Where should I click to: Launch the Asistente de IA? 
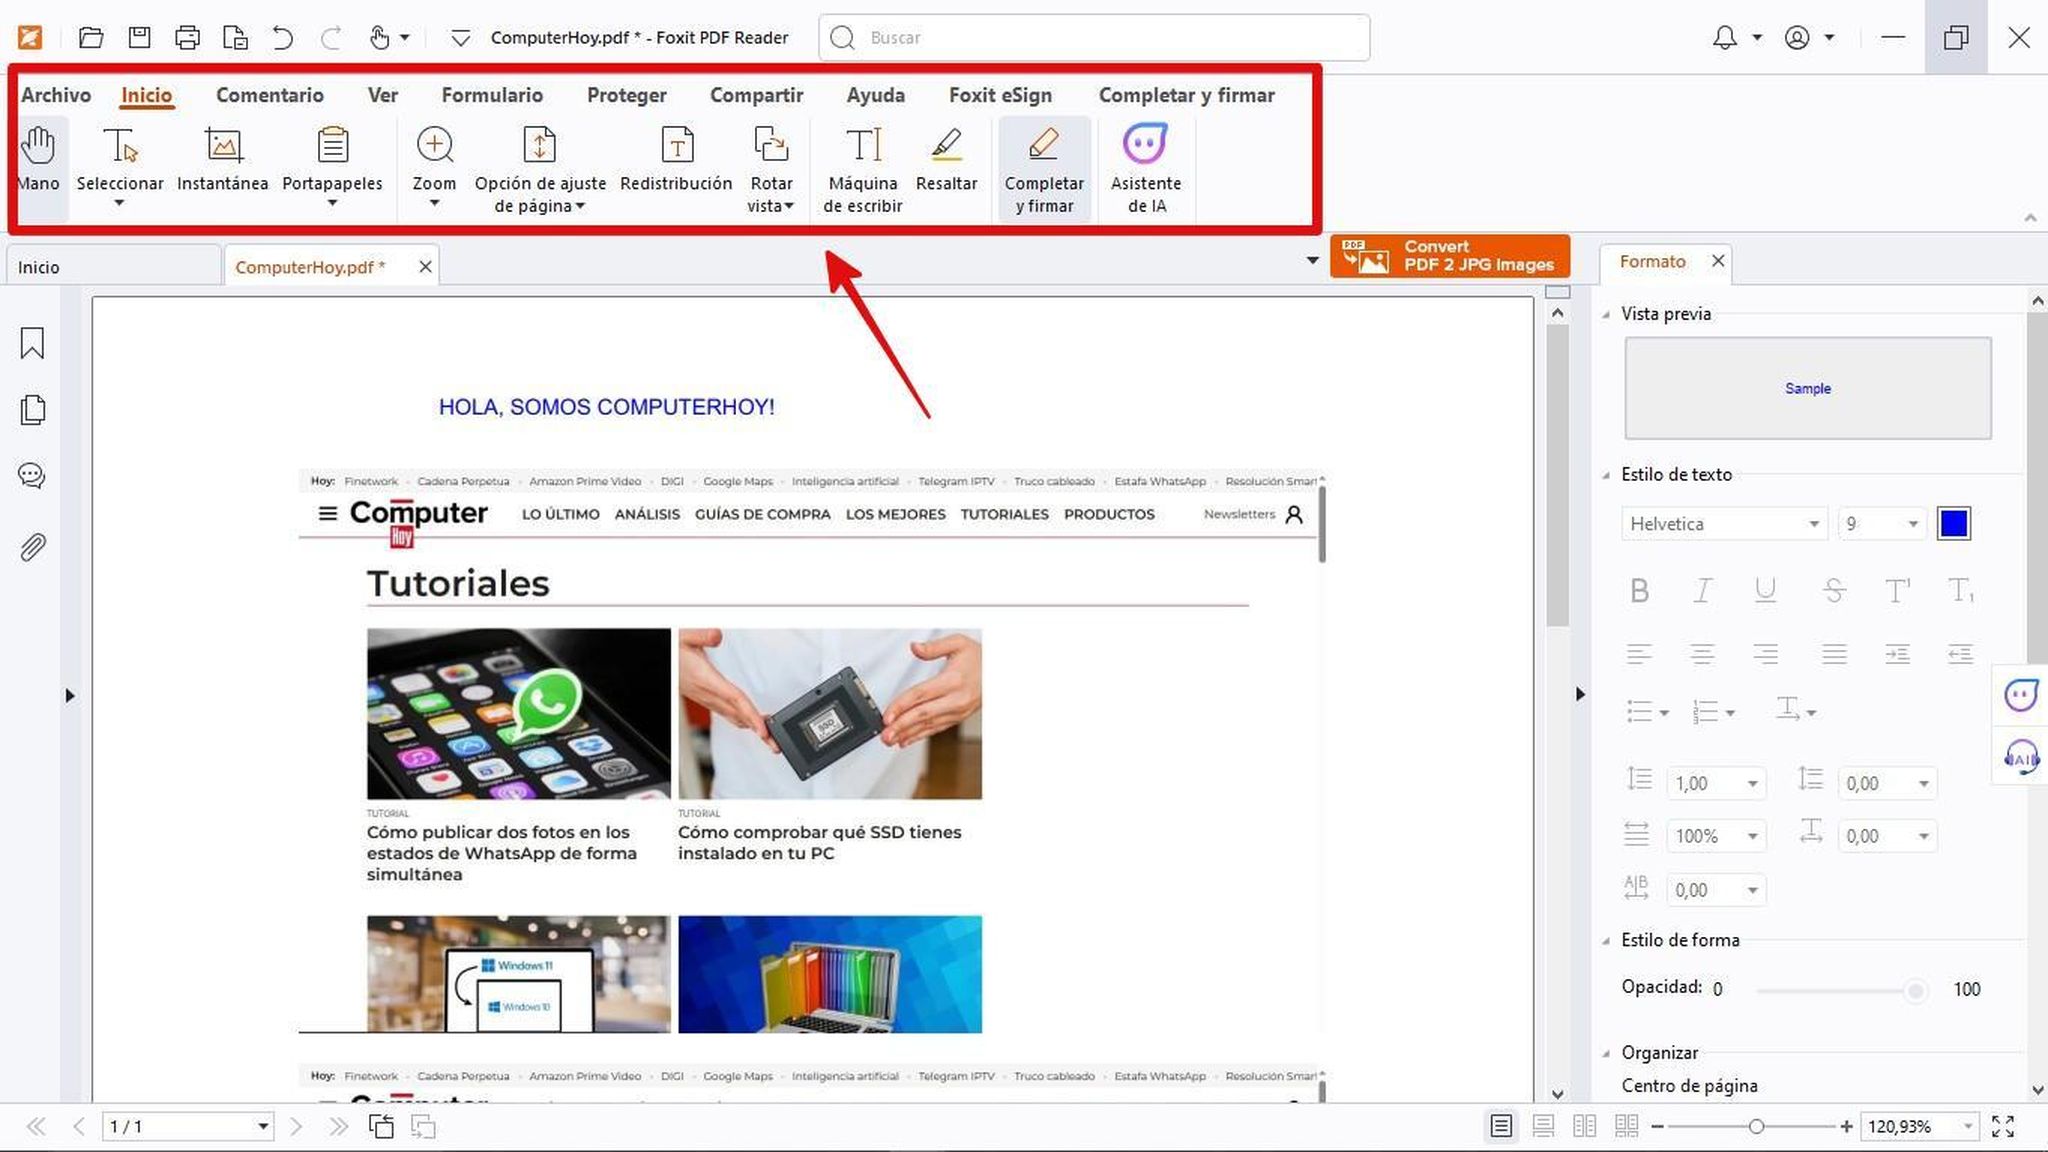pyautogui.click(x=1145, y=165)
